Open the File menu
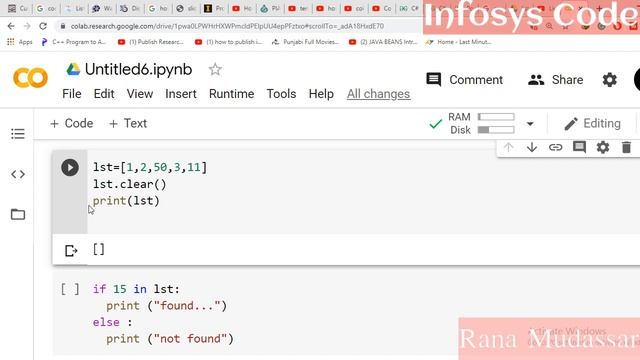Viewport: 640px width, 360px height. [72, 94]
